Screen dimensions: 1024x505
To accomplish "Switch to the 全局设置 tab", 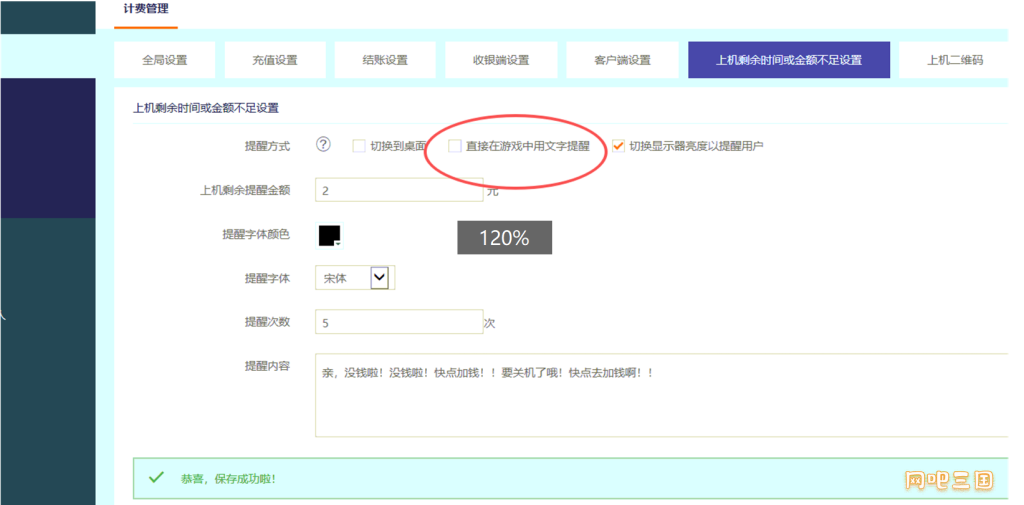I will point(164,60).
